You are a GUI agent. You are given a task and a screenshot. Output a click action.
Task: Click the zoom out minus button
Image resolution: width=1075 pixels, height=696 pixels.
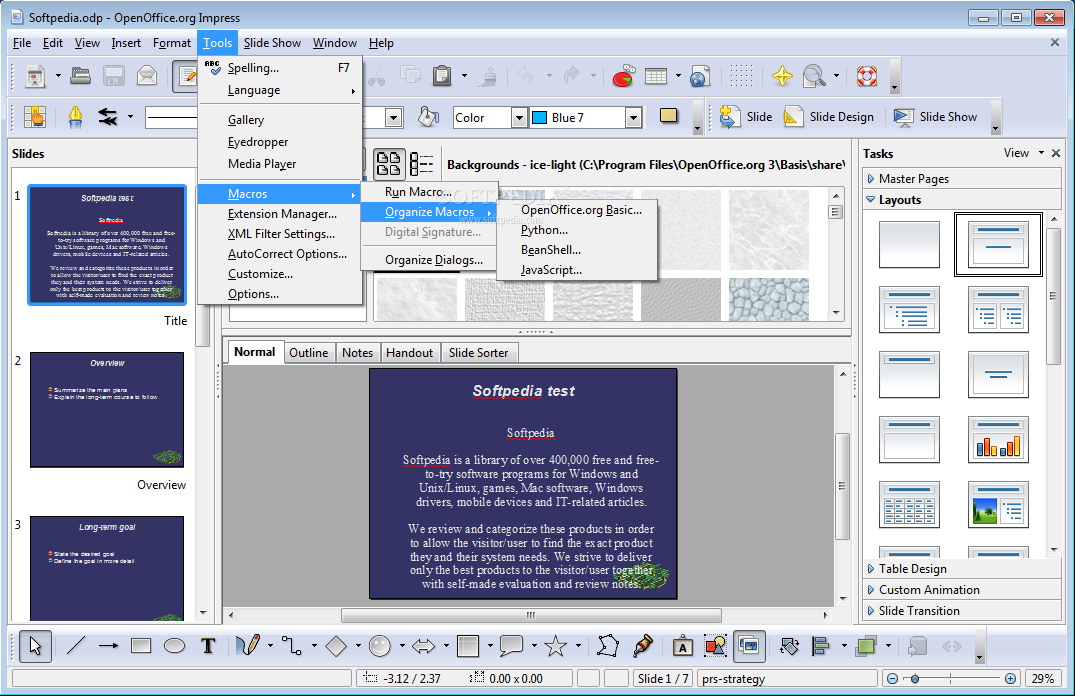892,679
